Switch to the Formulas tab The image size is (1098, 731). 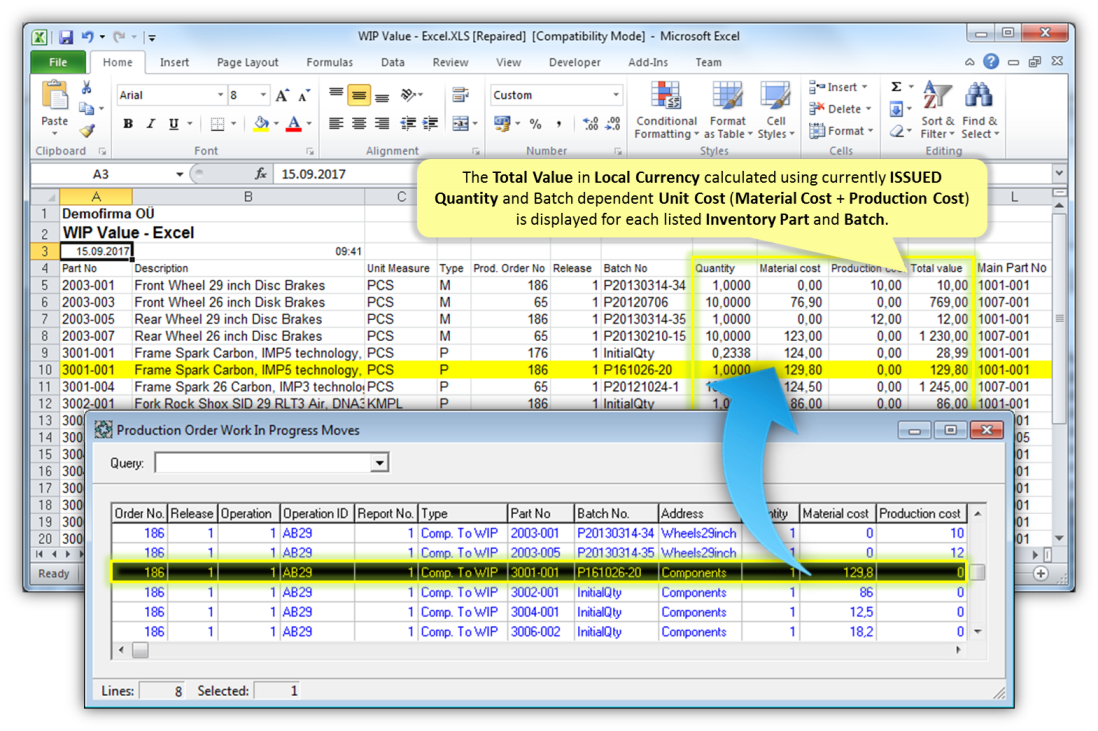point(329,62)
